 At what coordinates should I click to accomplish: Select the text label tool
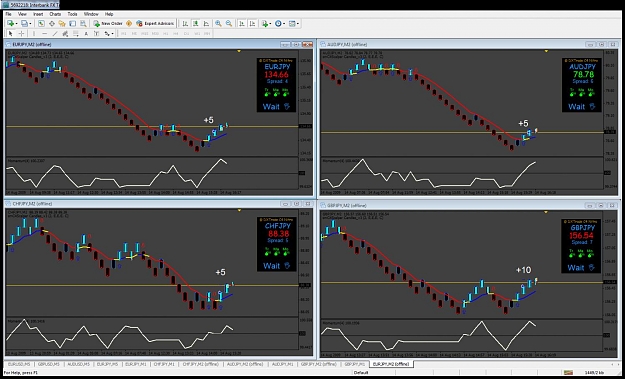click(96, 34)
